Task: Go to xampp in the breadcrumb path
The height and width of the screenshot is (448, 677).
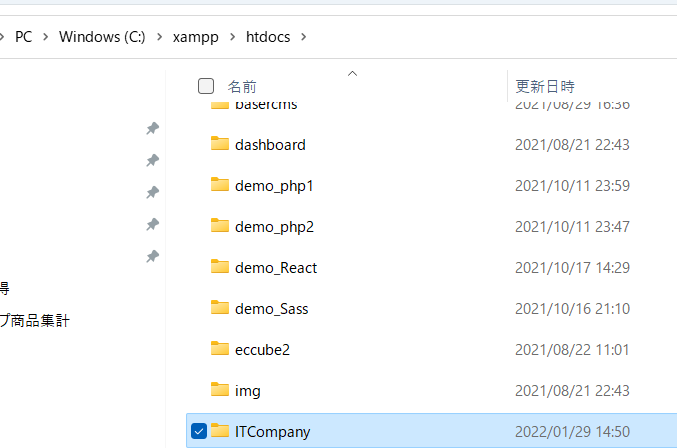Action: pos(196,37)
